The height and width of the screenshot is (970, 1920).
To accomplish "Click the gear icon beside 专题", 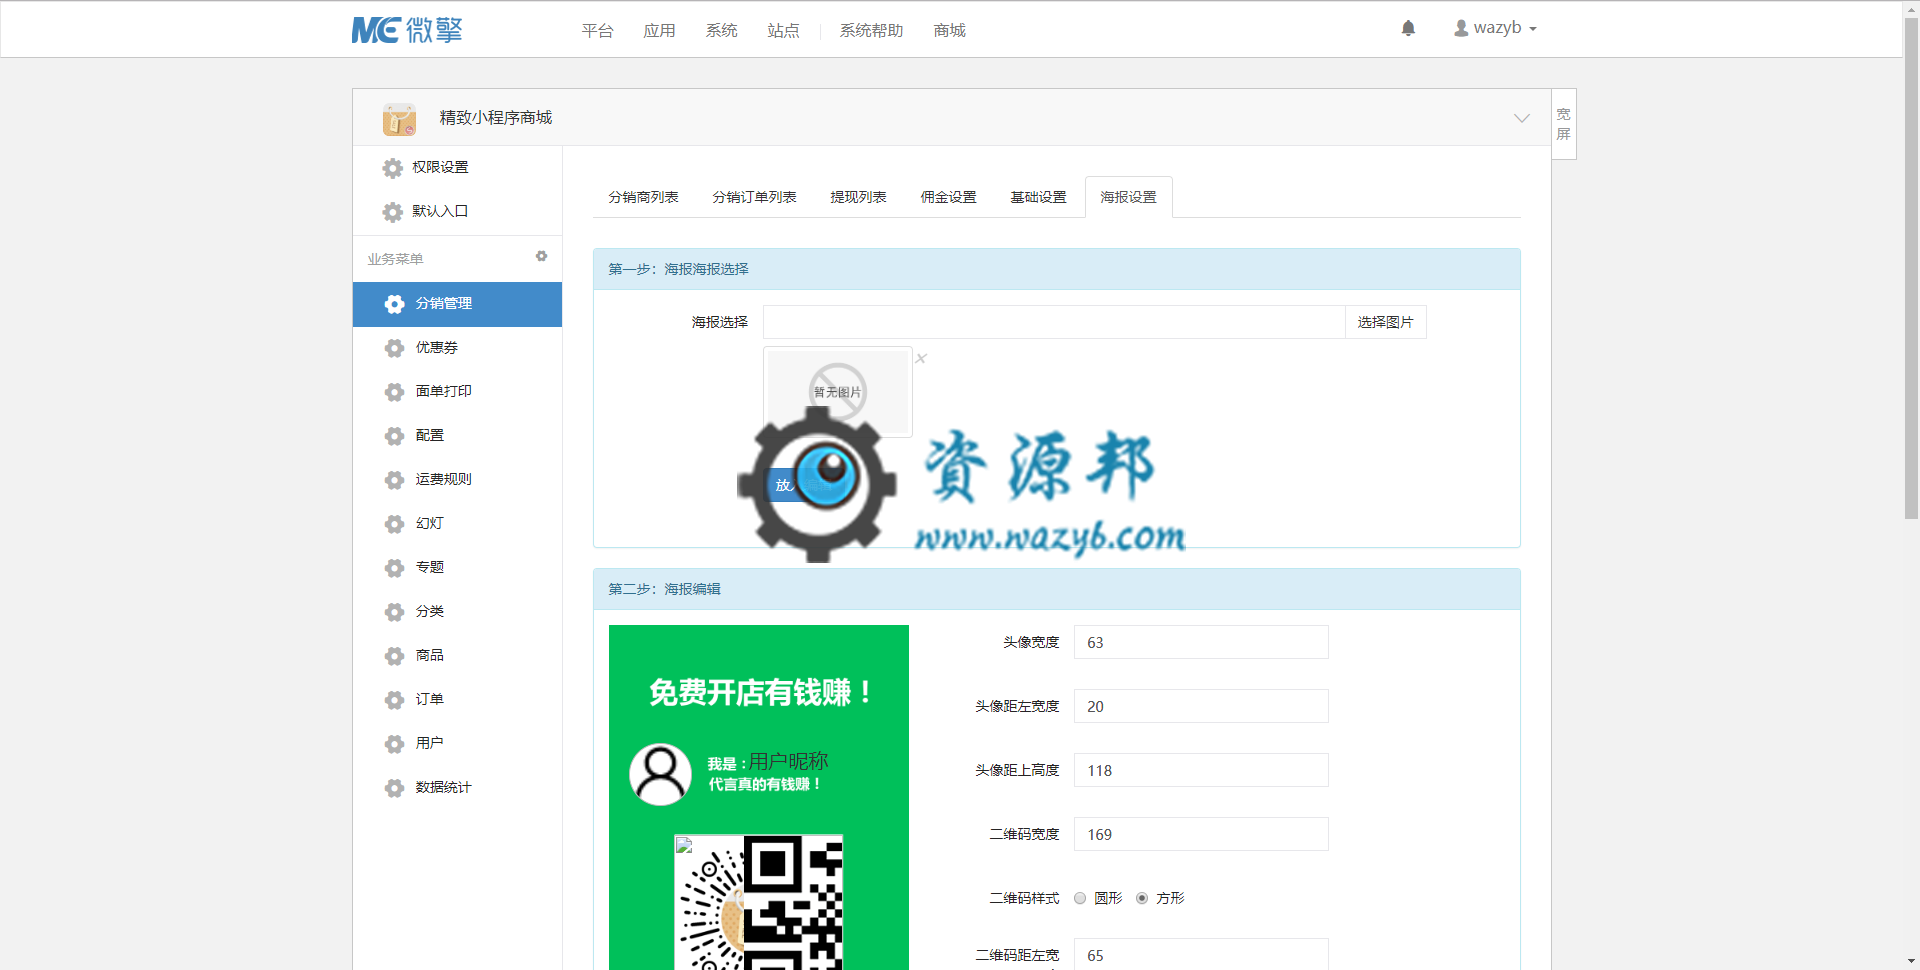I will tap(395, 568).
